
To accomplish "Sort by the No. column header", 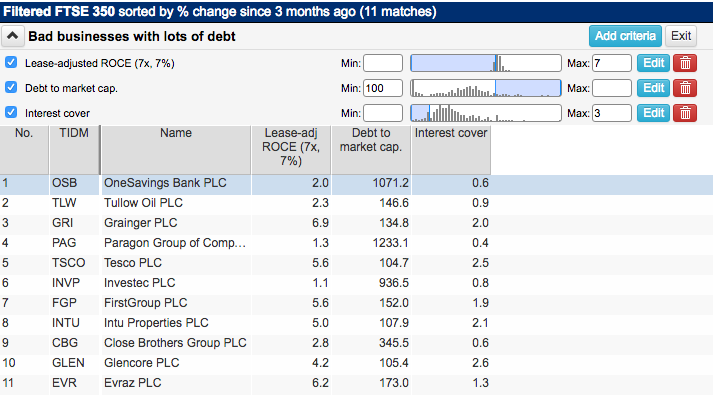I will [24, 150].
